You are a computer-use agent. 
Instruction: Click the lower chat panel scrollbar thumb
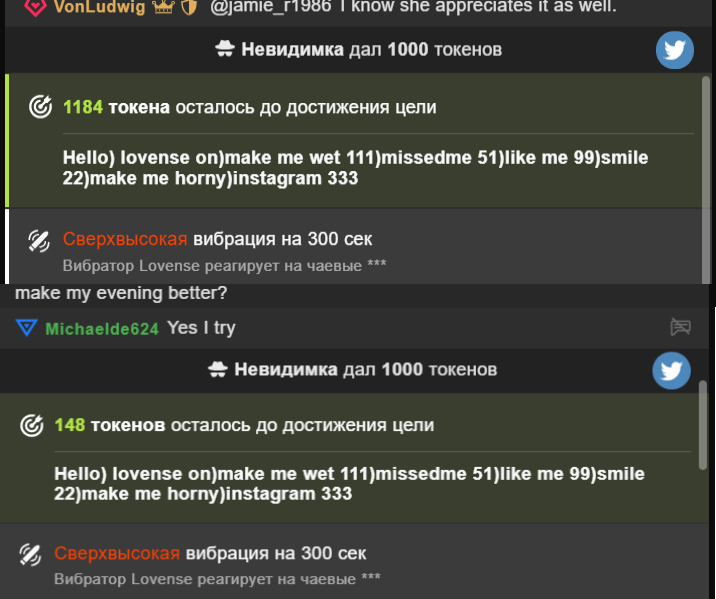pyautogui.click(x=703, y=425)
